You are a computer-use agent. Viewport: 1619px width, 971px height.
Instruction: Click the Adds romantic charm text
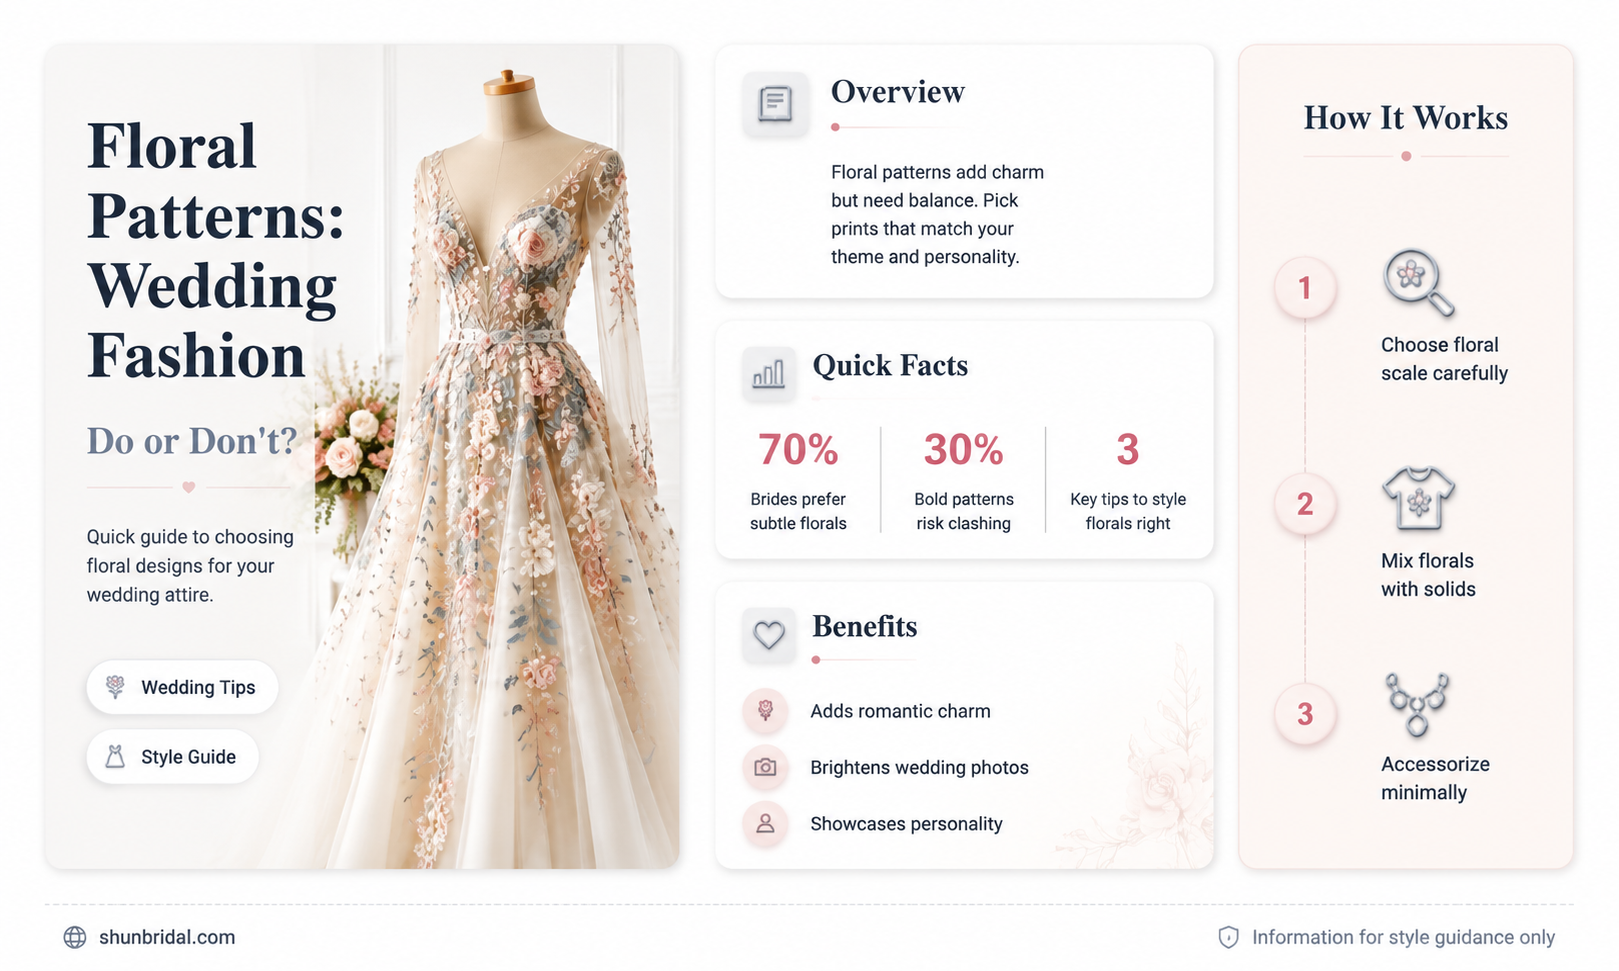(900, 711)
